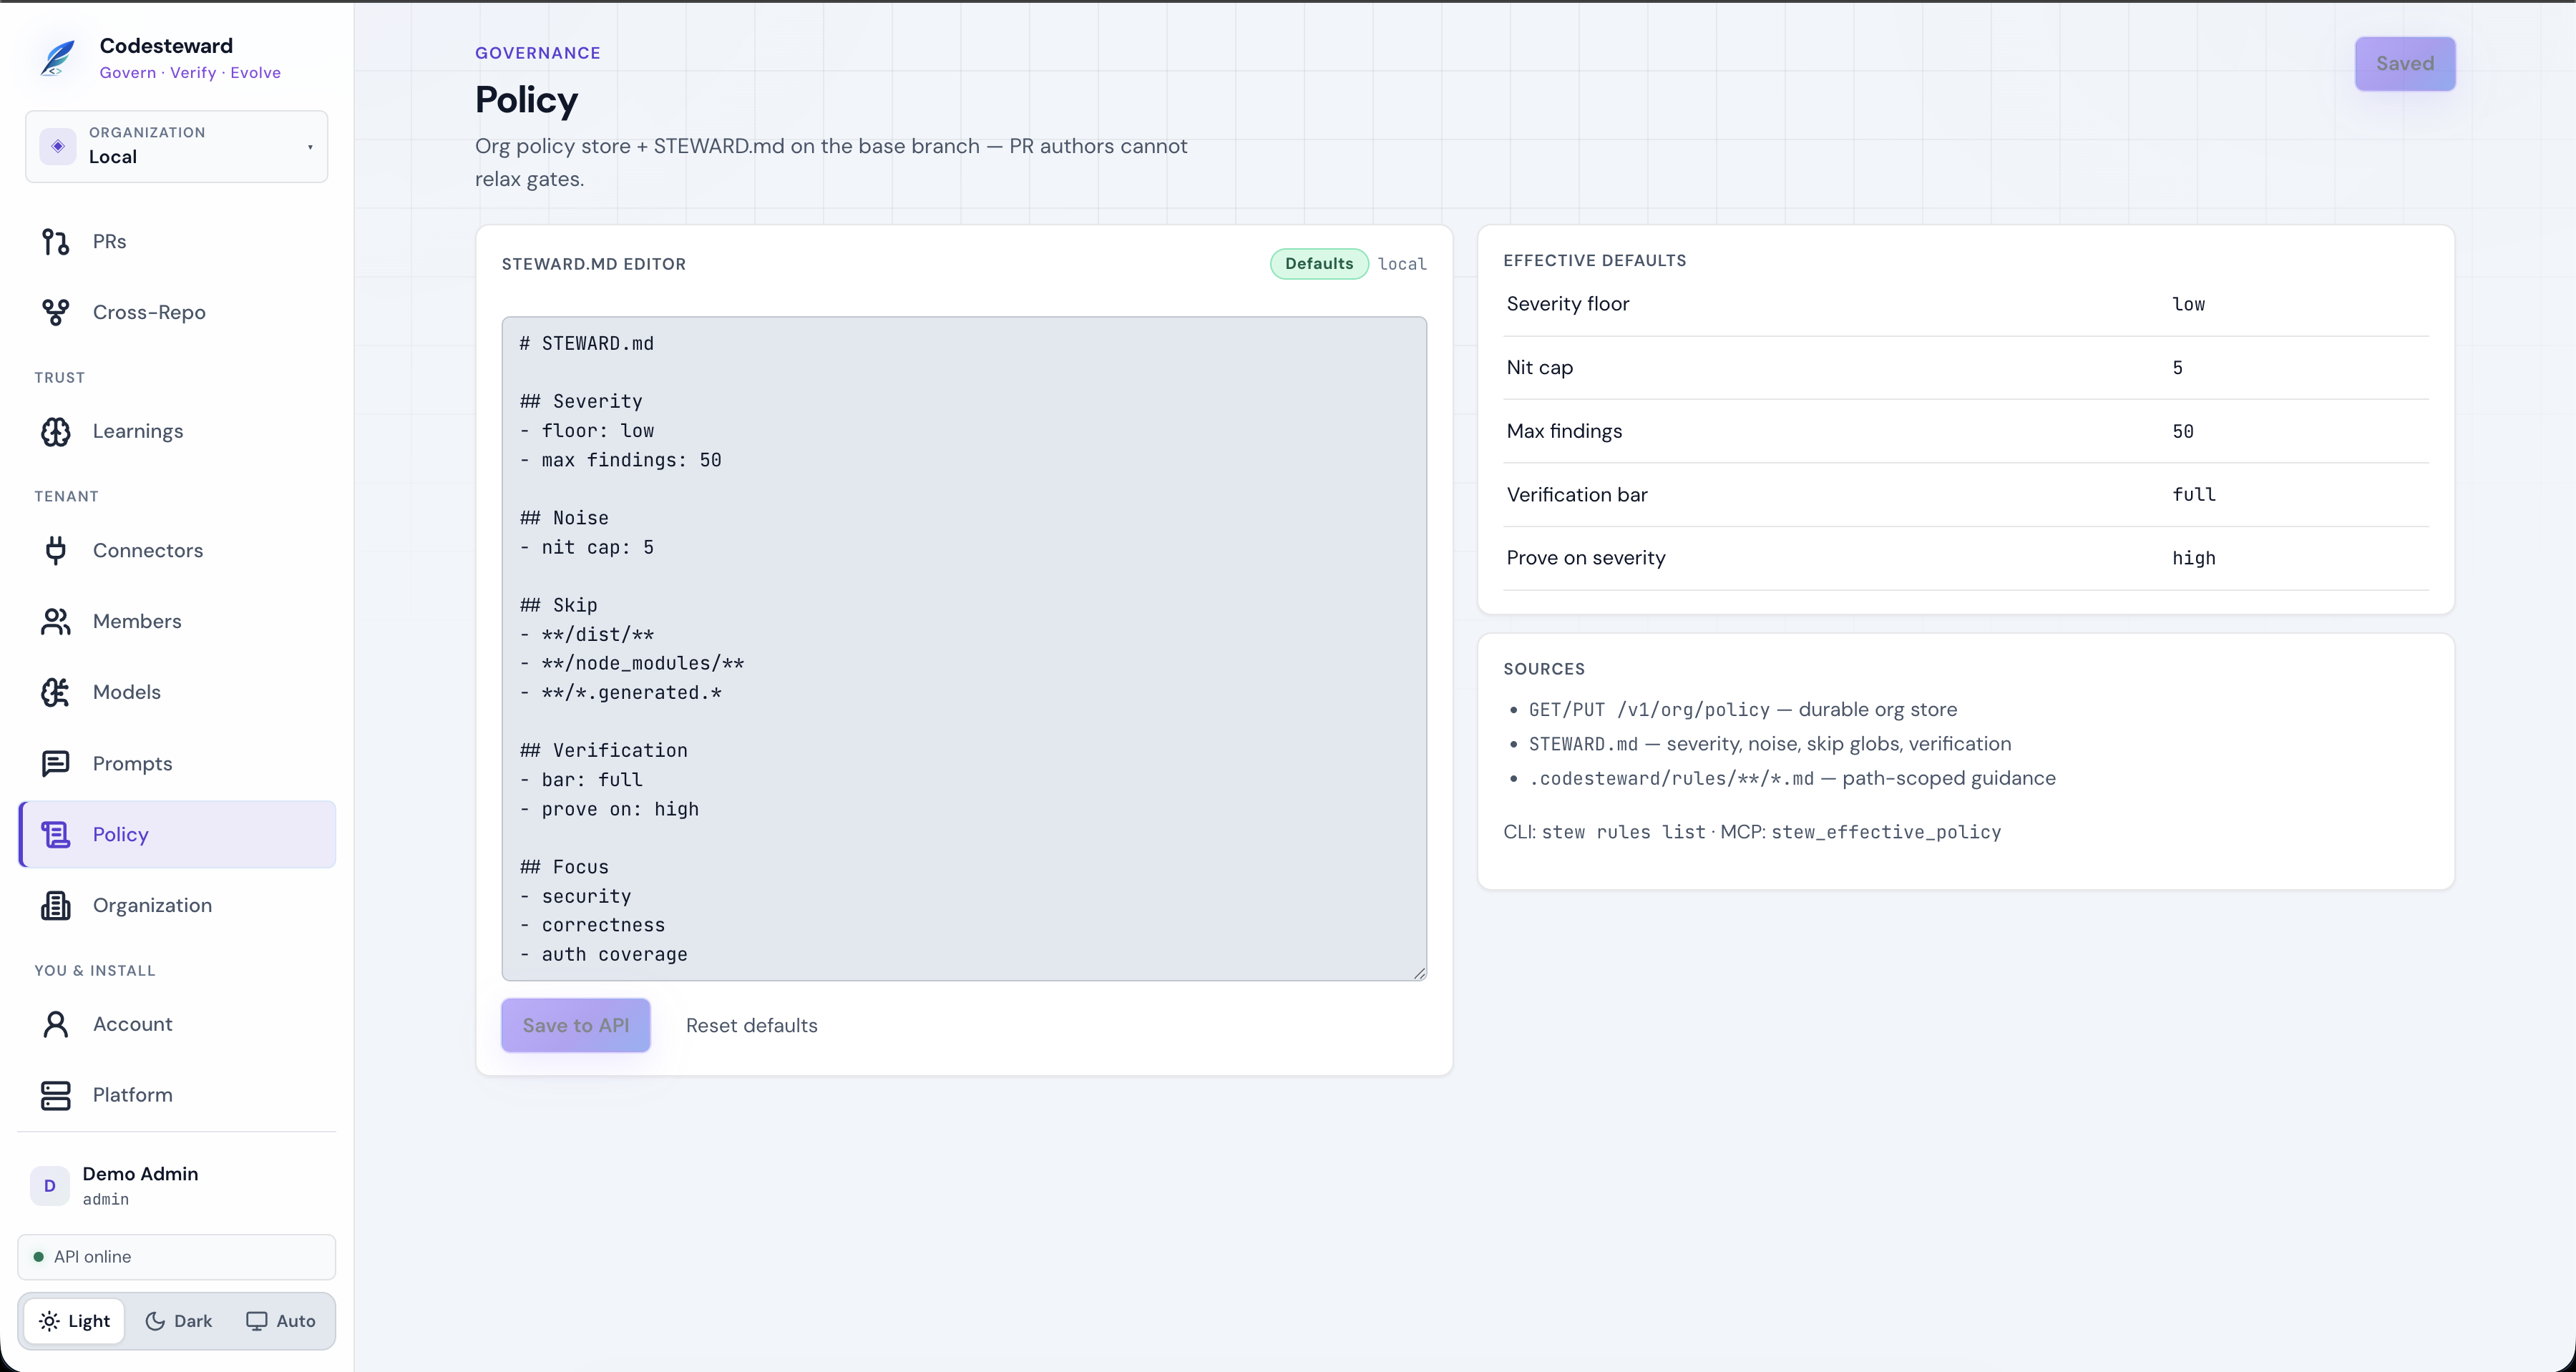The width and height of the screenshot is (2576, 1372).
Task: Click the Nit cap value 5
Action: (2177, 368)
